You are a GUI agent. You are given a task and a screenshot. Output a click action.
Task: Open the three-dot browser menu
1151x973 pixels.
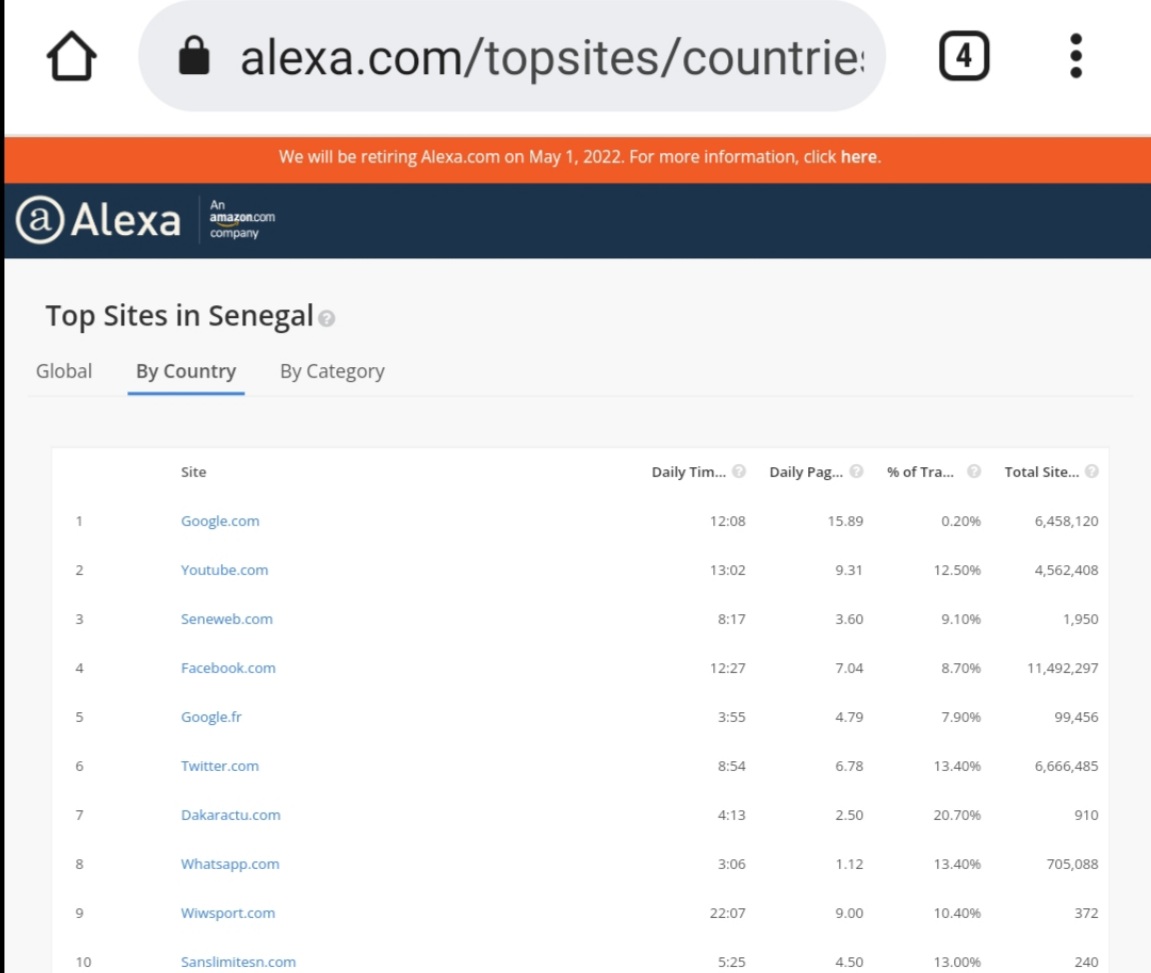tap(1076, 55)
